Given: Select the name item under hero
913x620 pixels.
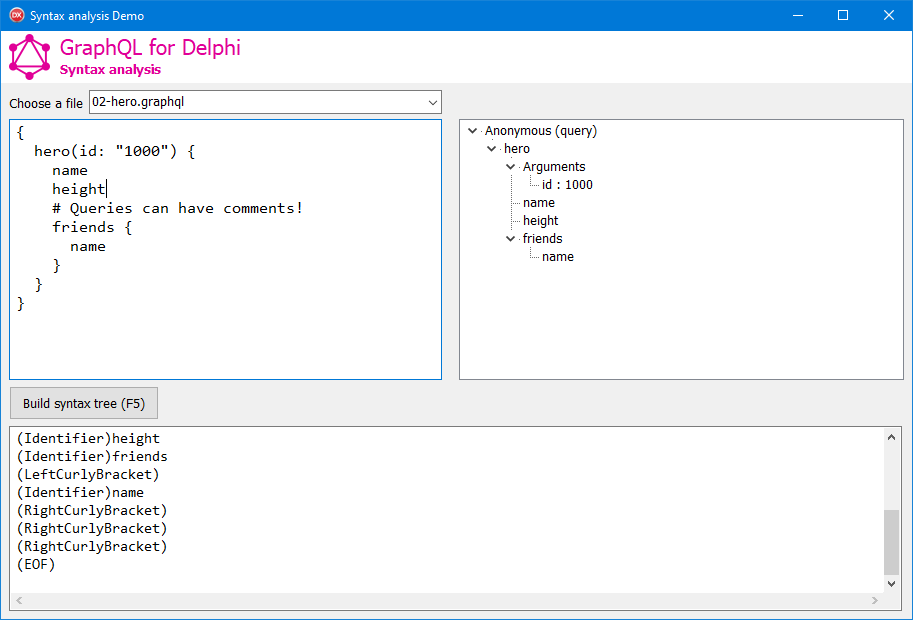Looking at the screenshot, I should point(538,203).
